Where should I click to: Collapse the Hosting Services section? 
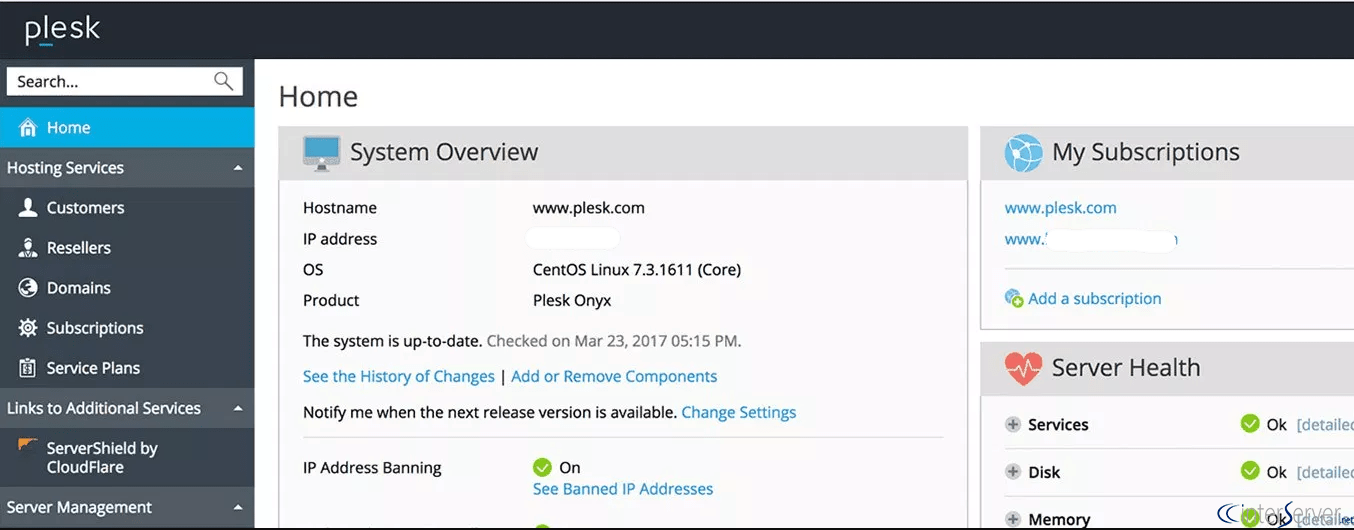tap(238, 168)
